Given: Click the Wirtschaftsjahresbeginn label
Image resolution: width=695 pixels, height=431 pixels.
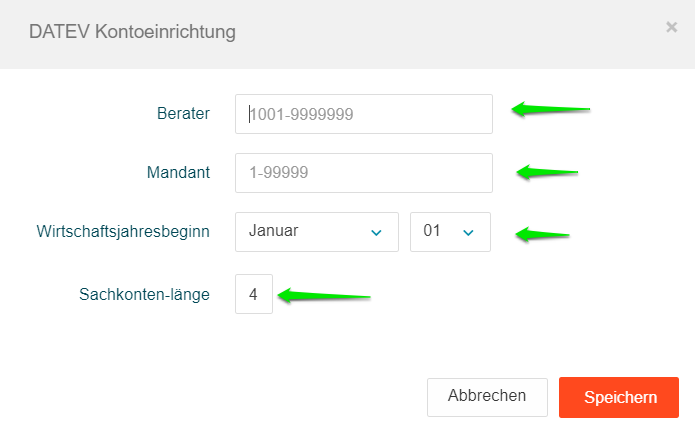Looking at the screenshot, I should tap(122, 232).
